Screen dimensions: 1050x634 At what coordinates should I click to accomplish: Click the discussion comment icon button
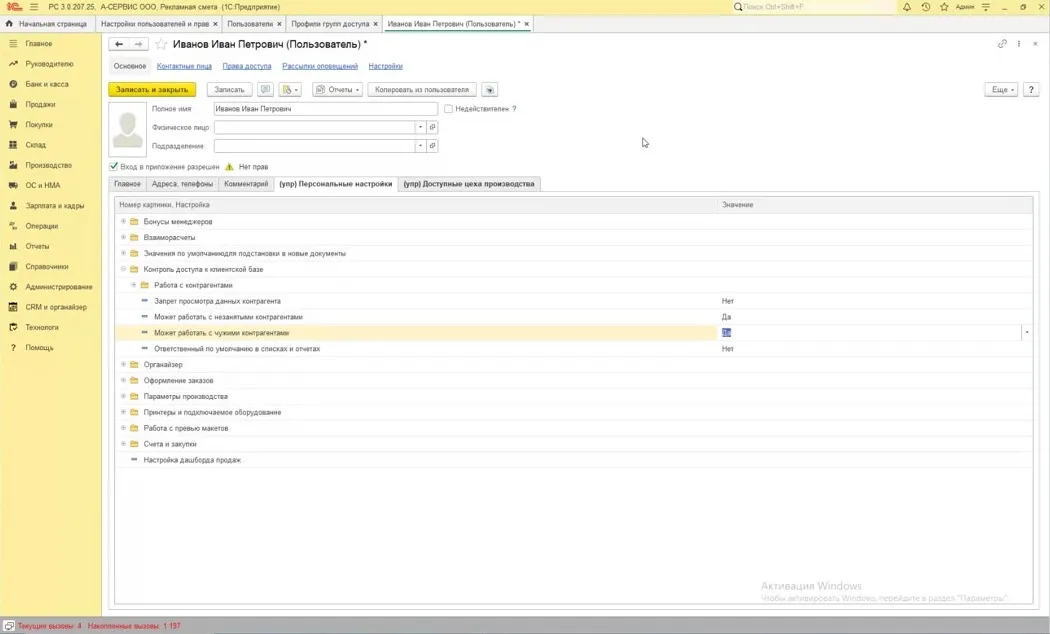pos(266,90)
